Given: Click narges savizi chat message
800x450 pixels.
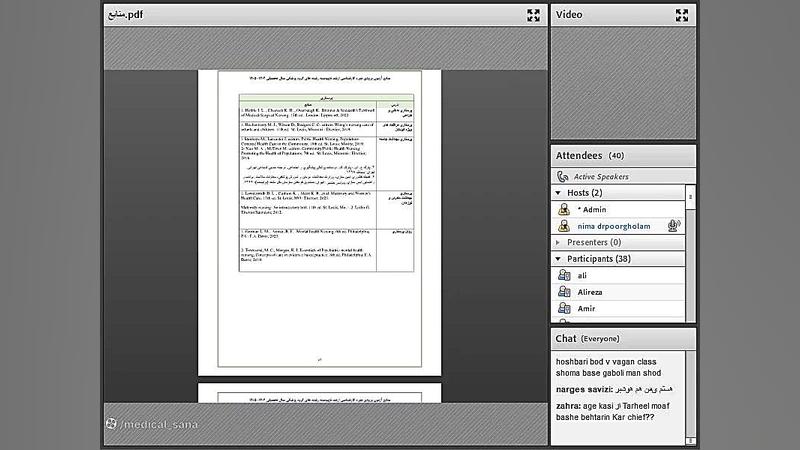Looking at the screenshot, I should 614,389.
